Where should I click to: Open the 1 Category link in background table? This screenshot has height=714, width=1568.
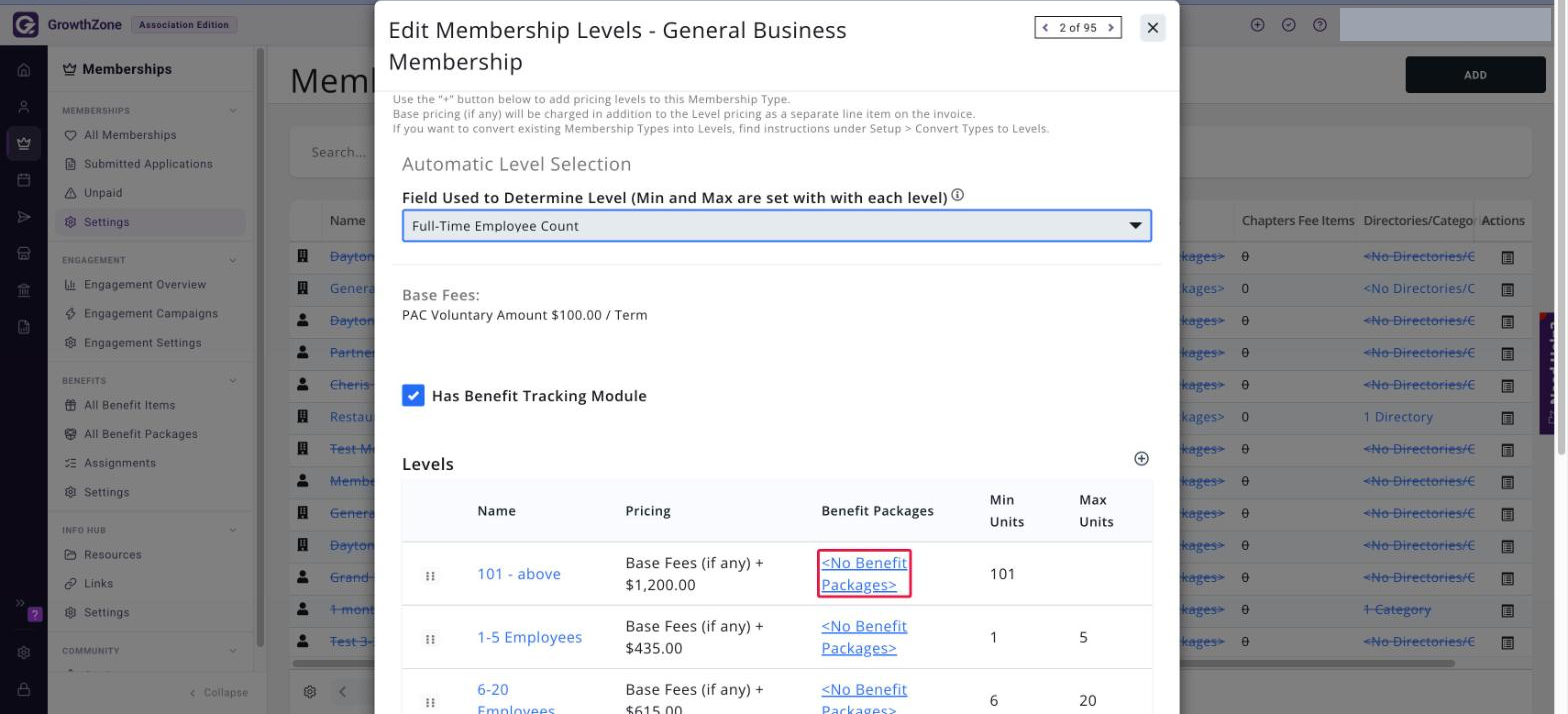coord(1397,609)
